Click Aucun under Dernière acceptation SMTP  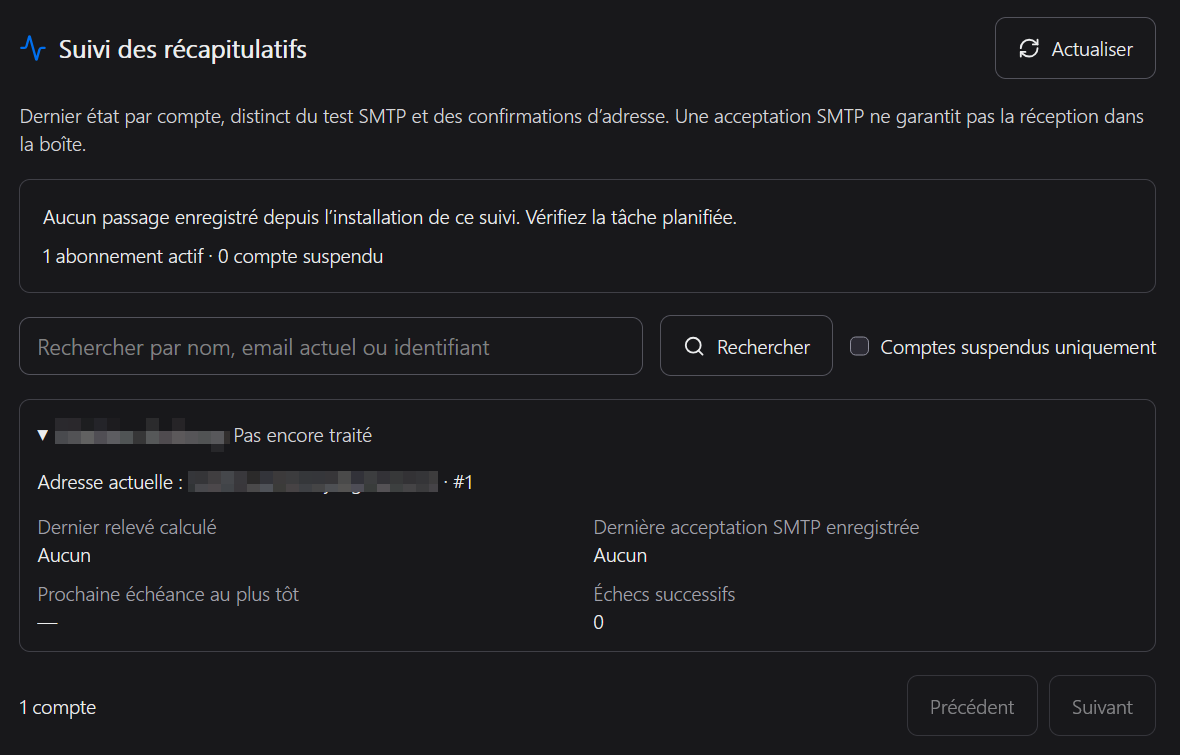[620, 556]
